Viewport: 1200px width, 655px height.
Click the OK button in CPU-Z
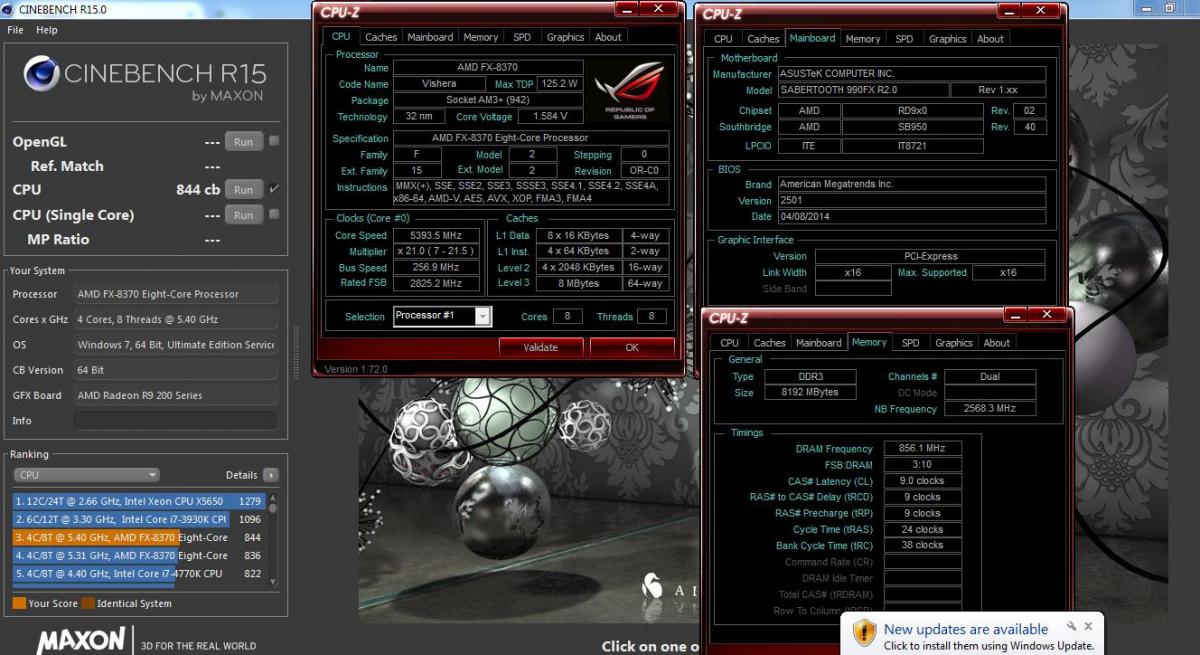(x=632, y=347)
